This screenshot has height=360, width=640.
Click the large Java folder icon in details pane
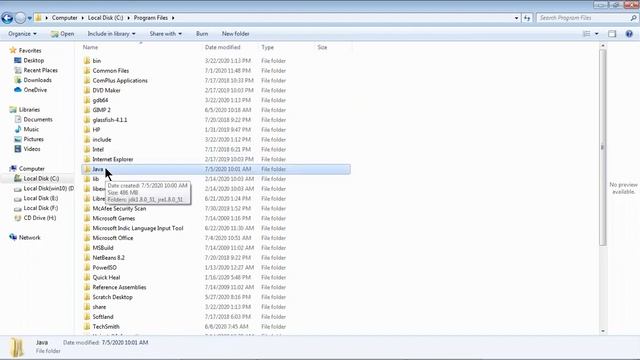(x=17, y=347)
